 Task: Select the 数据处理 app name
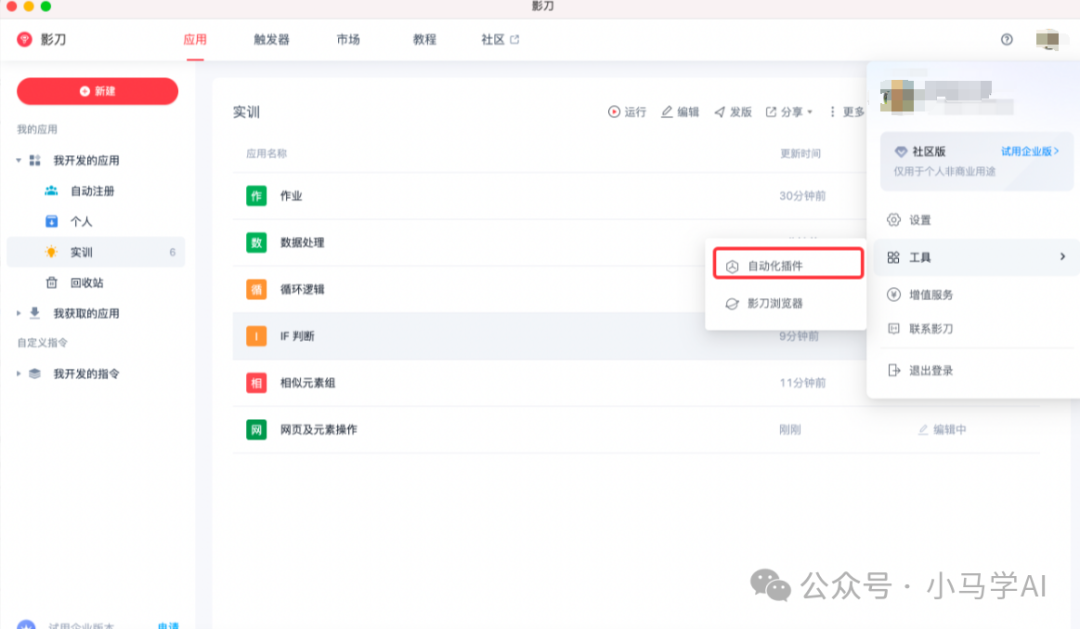(x=302, y=243)
